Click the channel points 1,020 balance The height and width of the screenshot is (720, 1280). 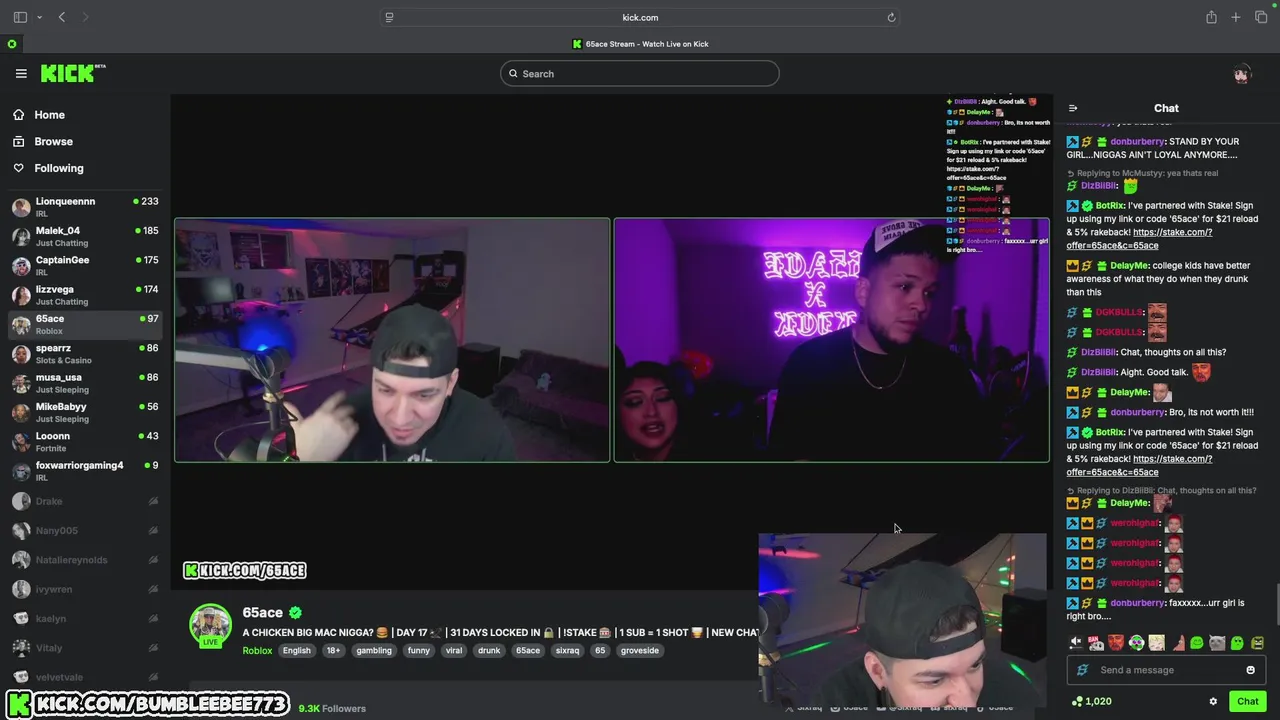coord(1091,701)
